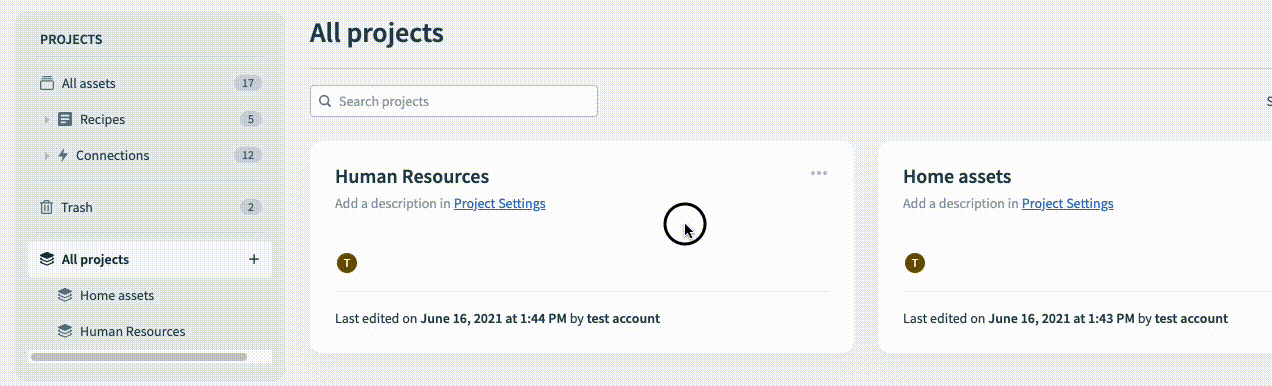1272x386 pixels.
Task: Open Project Settings link in Human Resources card
Action: pos(500,203)
